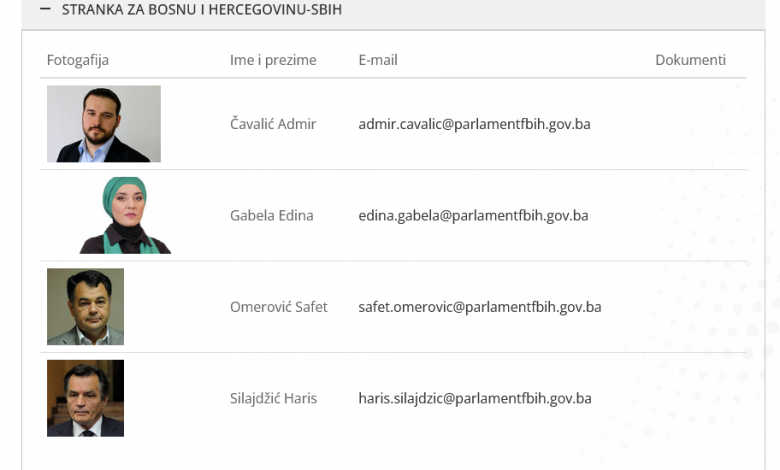Click the Dokumenti column header
Screen dimensions: 780x470
pos(690,60)
